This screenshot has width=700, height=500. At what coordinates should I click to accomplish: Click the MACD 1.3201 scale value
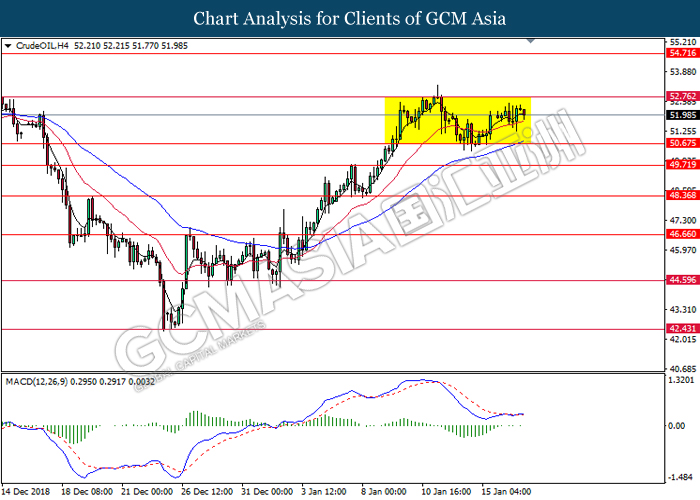click(x=682, y=380)
